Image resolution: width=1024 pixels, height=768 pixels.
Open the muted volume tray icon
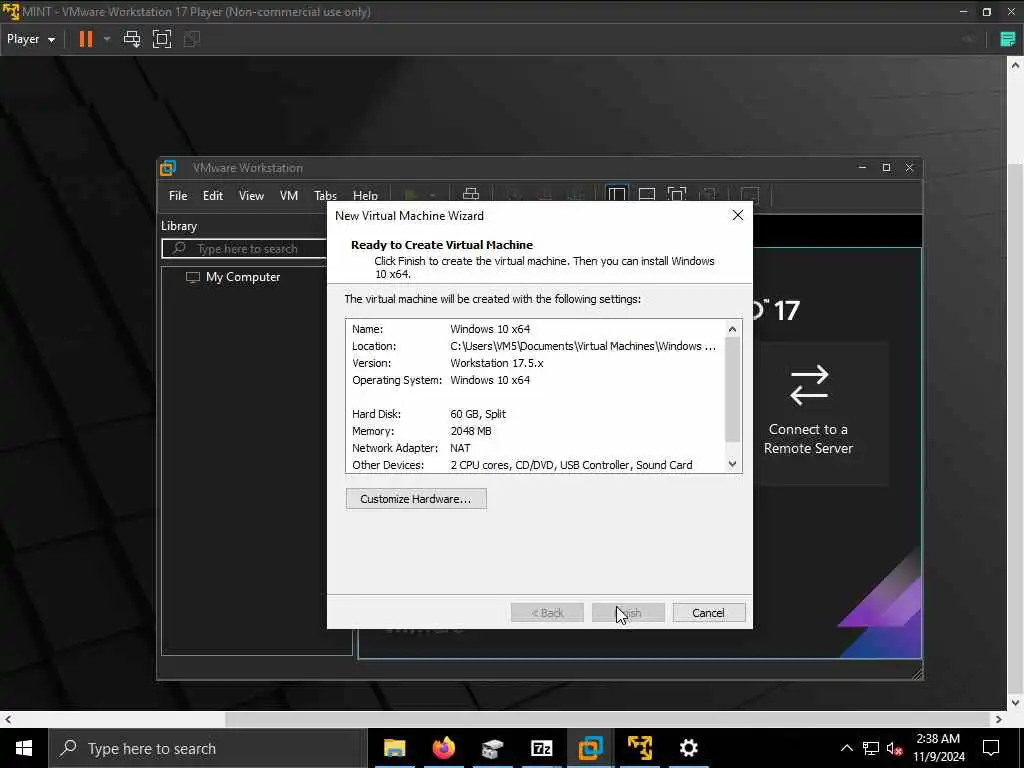(895, 748)
